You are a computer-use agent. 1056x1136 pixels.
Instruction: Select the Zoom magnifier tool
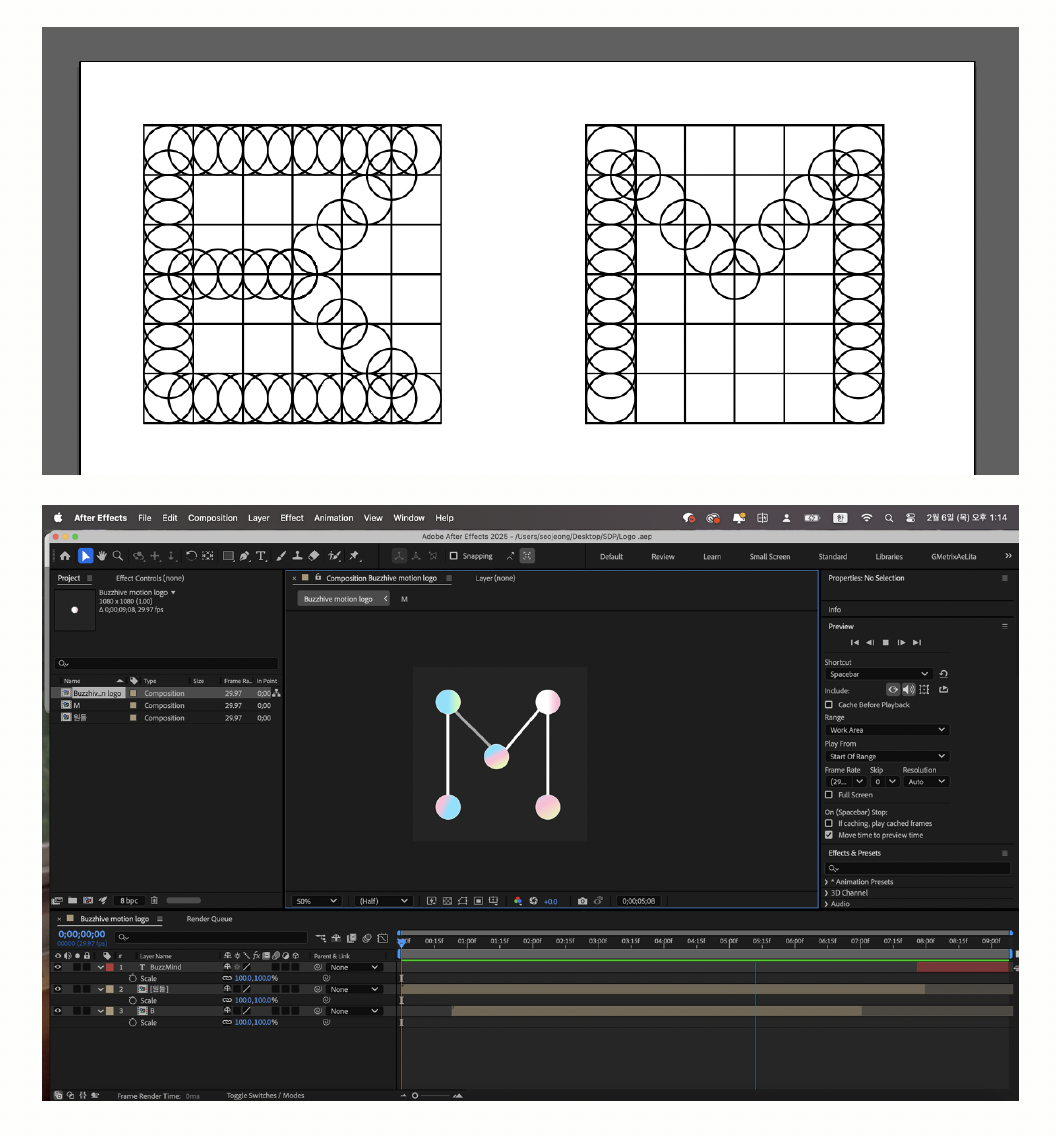coord(118,556)
